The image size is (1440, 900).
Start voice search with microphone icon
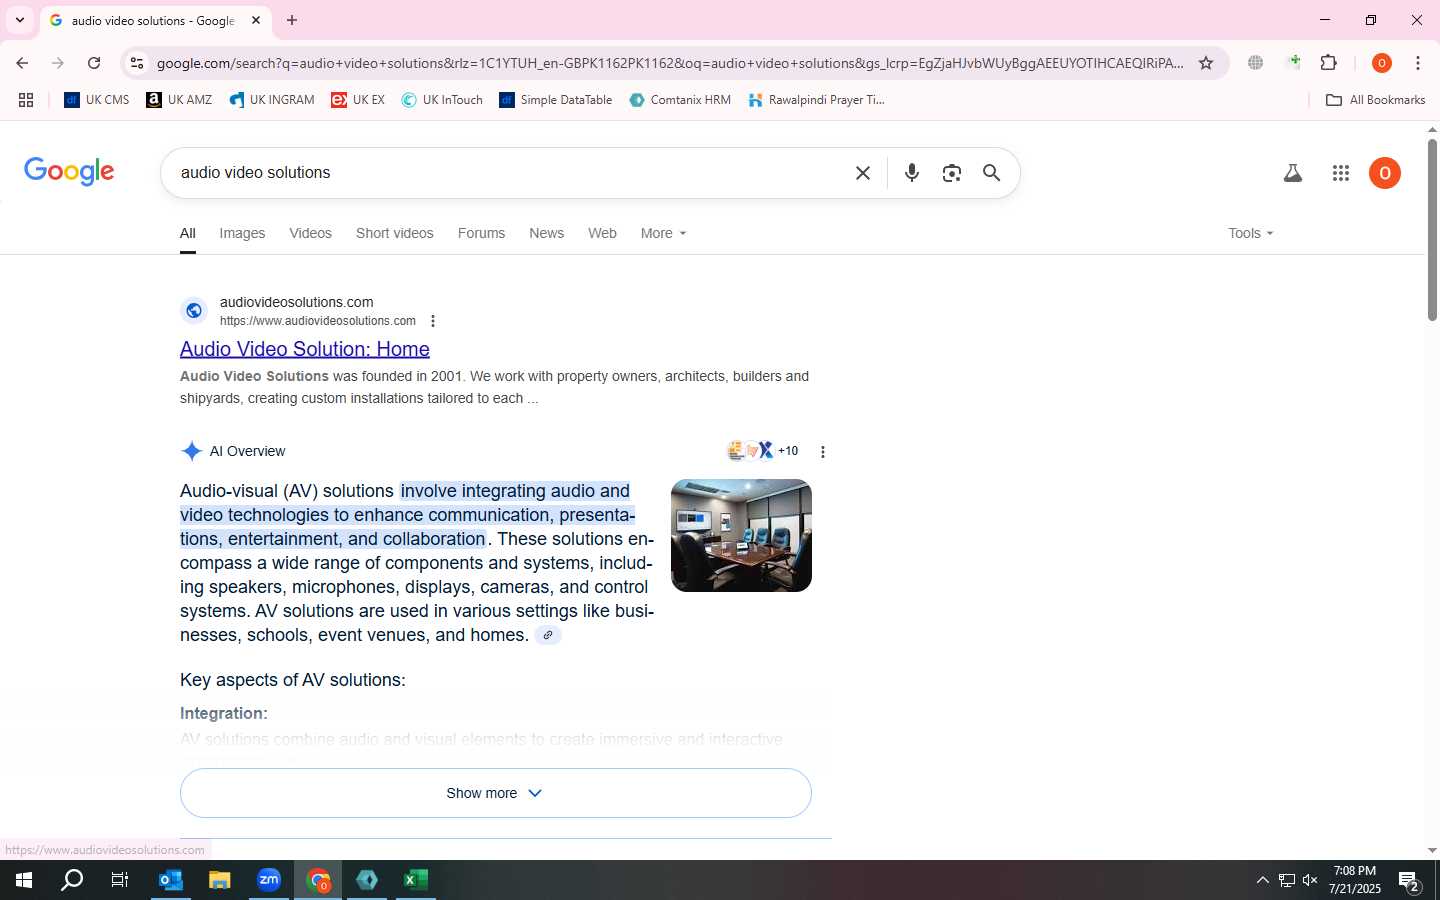pyautogui.click(x=911, y=173)
